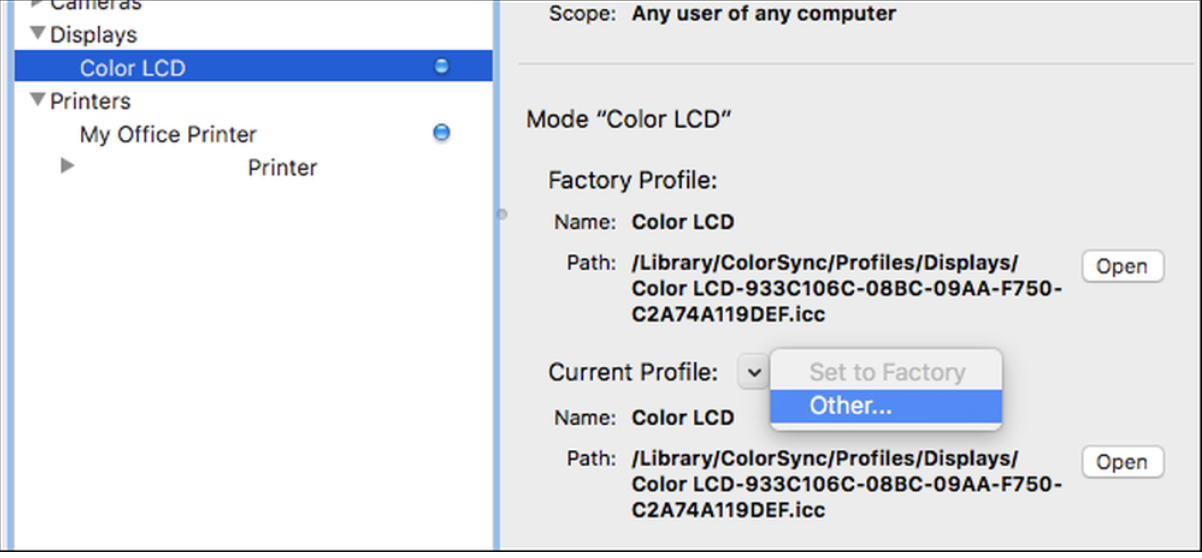1202x558 pixels.
Task: Open the Current Profile file
Action: pyautogui.click(x=1122, y=462)
